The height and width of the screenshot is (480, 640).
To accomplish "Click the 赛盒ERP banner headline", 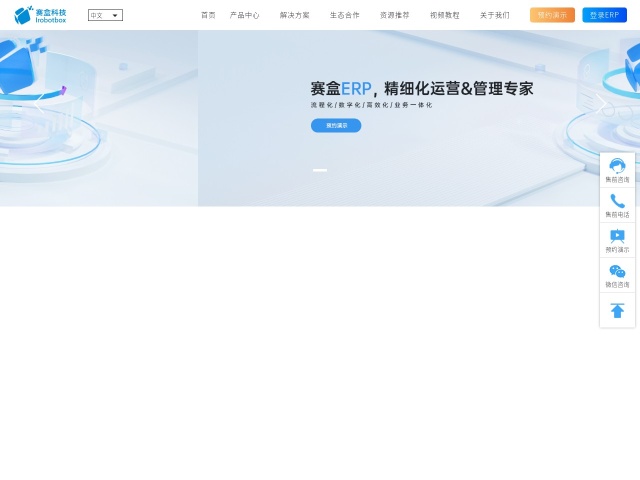I will [x=422, y=88].
